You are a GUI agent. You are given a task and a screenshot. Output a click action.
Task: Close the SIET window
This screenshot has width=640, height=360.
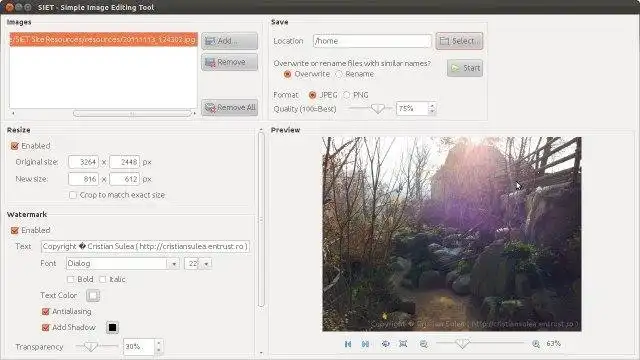point(9,7)
